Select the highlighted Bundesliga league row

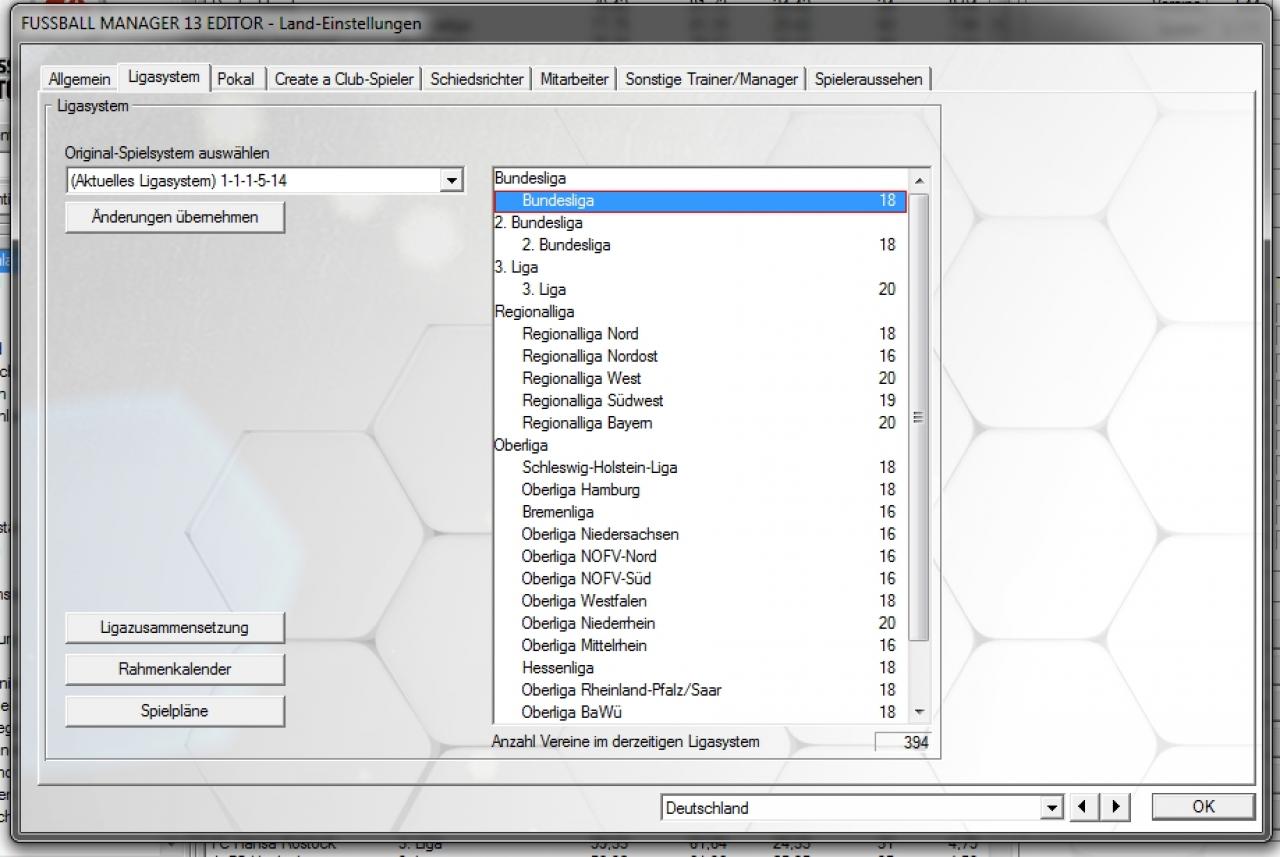coord(700,201)
